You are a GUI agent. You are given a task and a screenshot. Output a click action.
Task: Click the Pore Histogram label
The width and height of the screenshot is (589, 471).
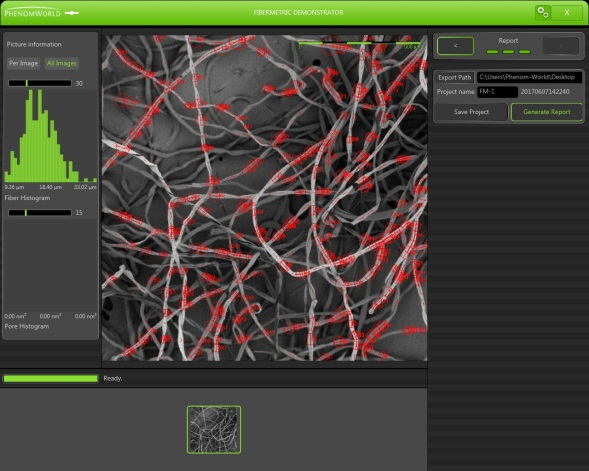tap(27, 326)
